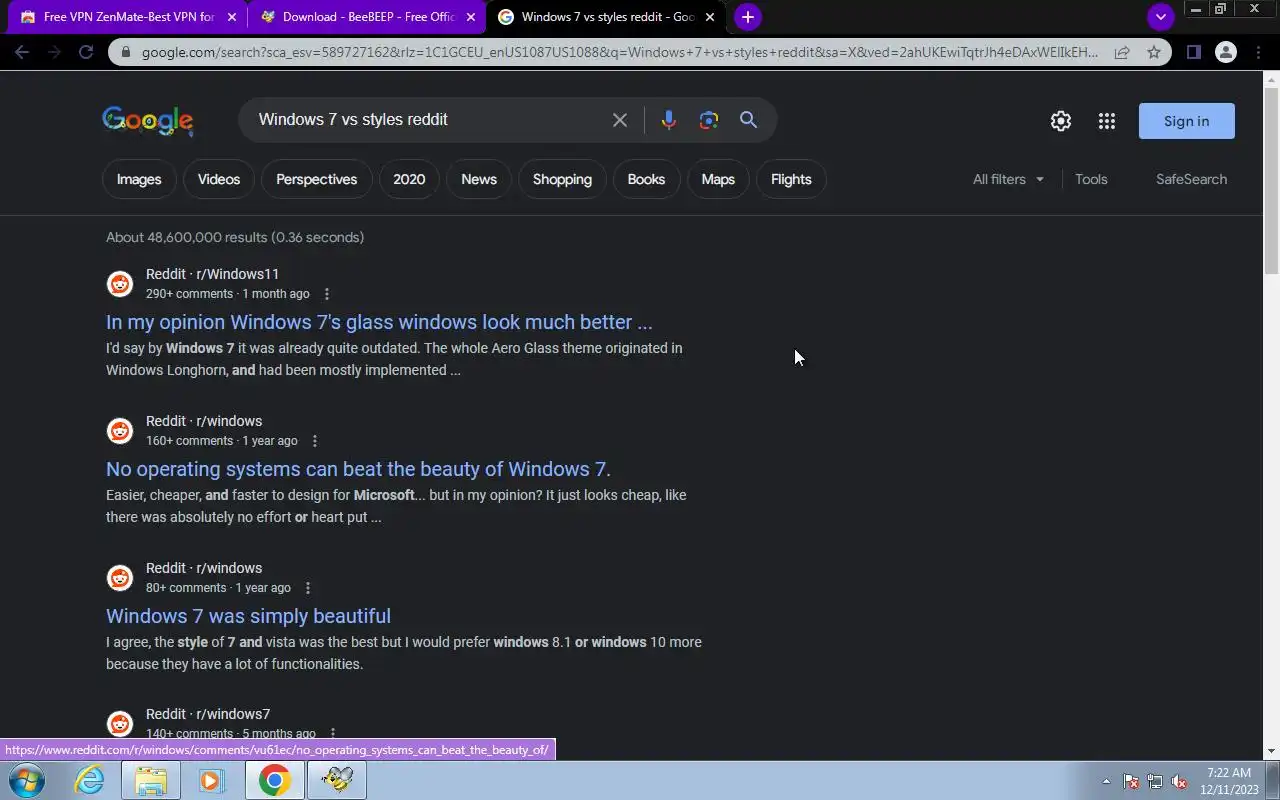Screen dimensions: 1280x800
Task: Switch to the Maps filter
Action: tap(718, 179)
